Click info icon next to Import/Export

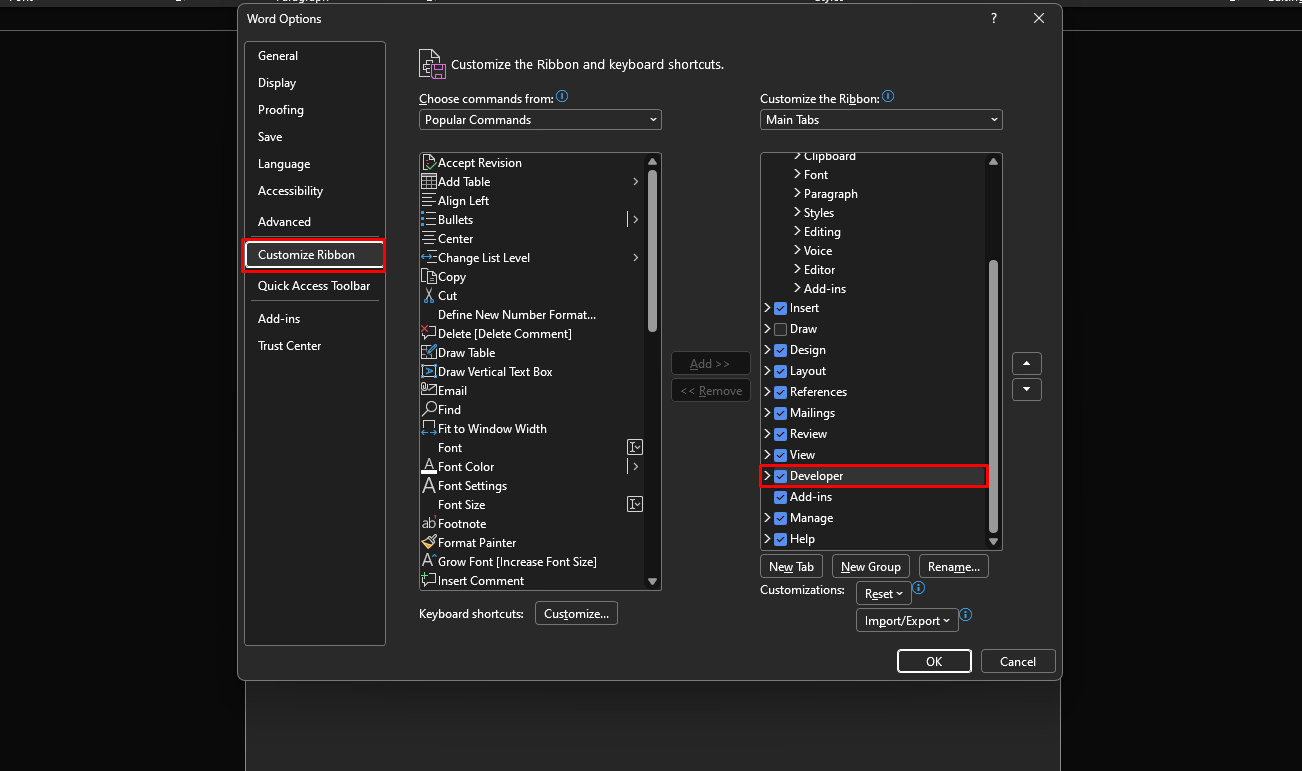tap(966, 615)
